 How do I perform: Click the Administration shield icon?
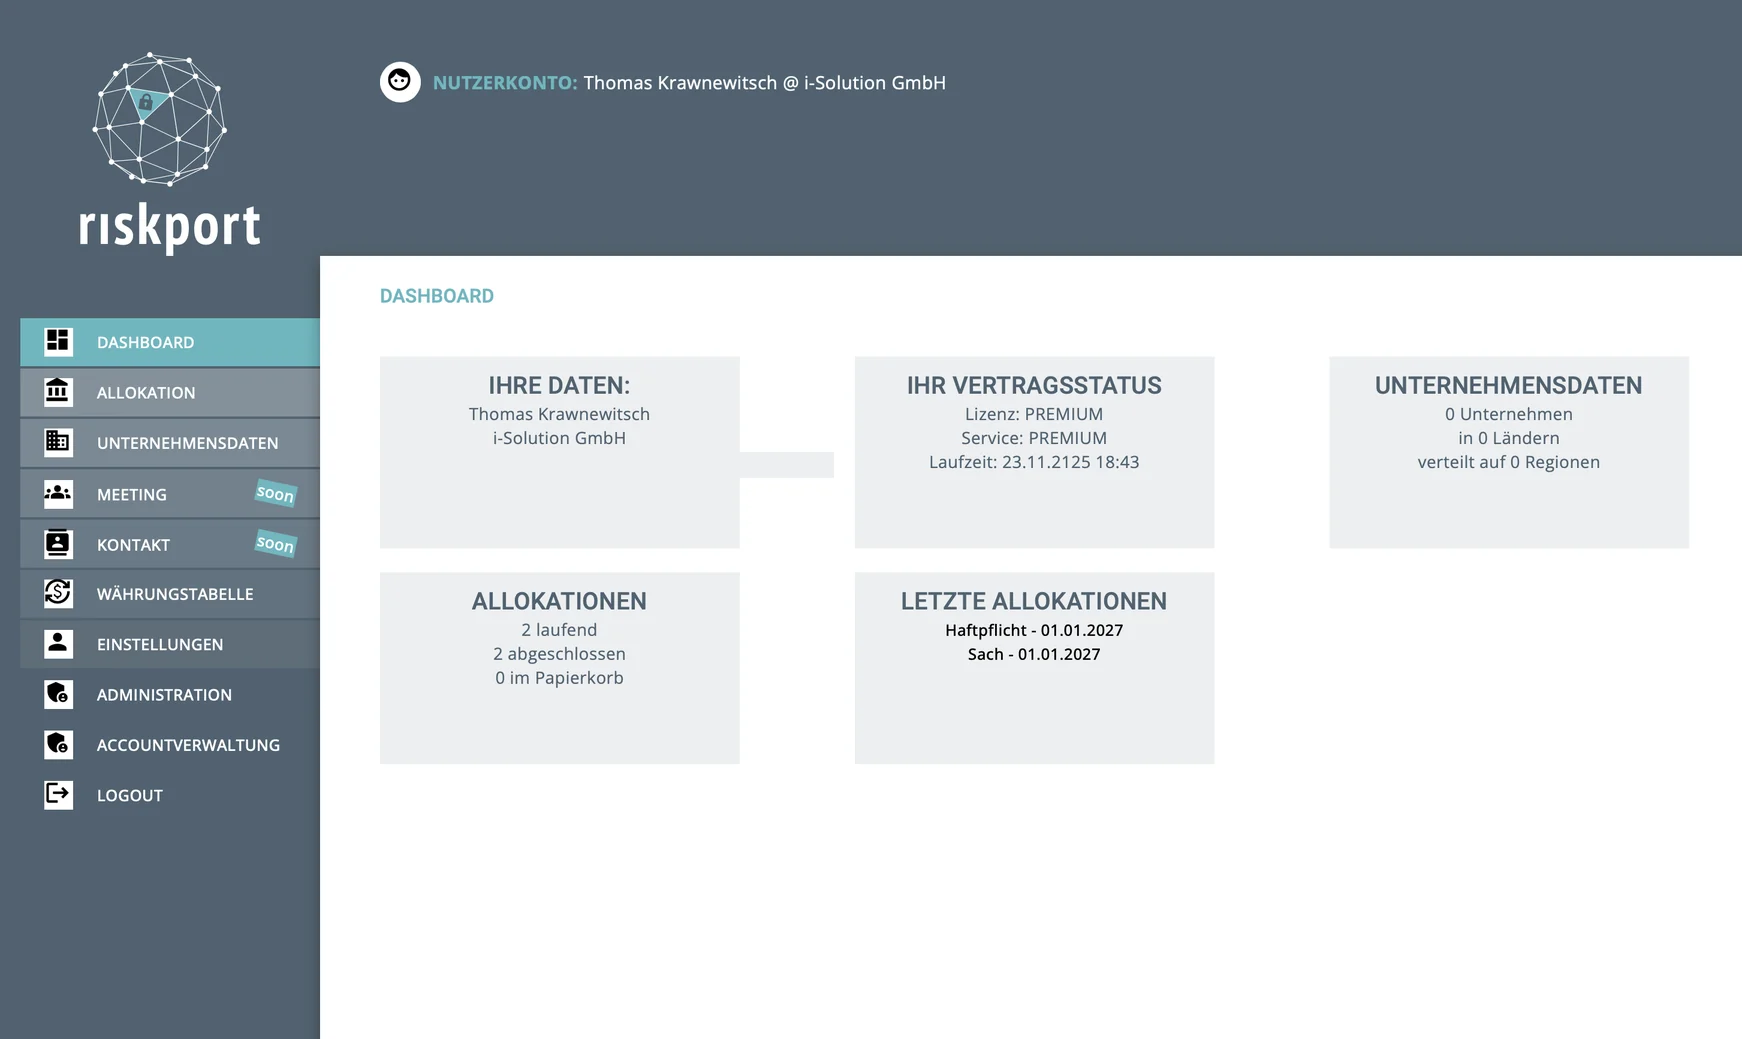(x=58, y=694)
